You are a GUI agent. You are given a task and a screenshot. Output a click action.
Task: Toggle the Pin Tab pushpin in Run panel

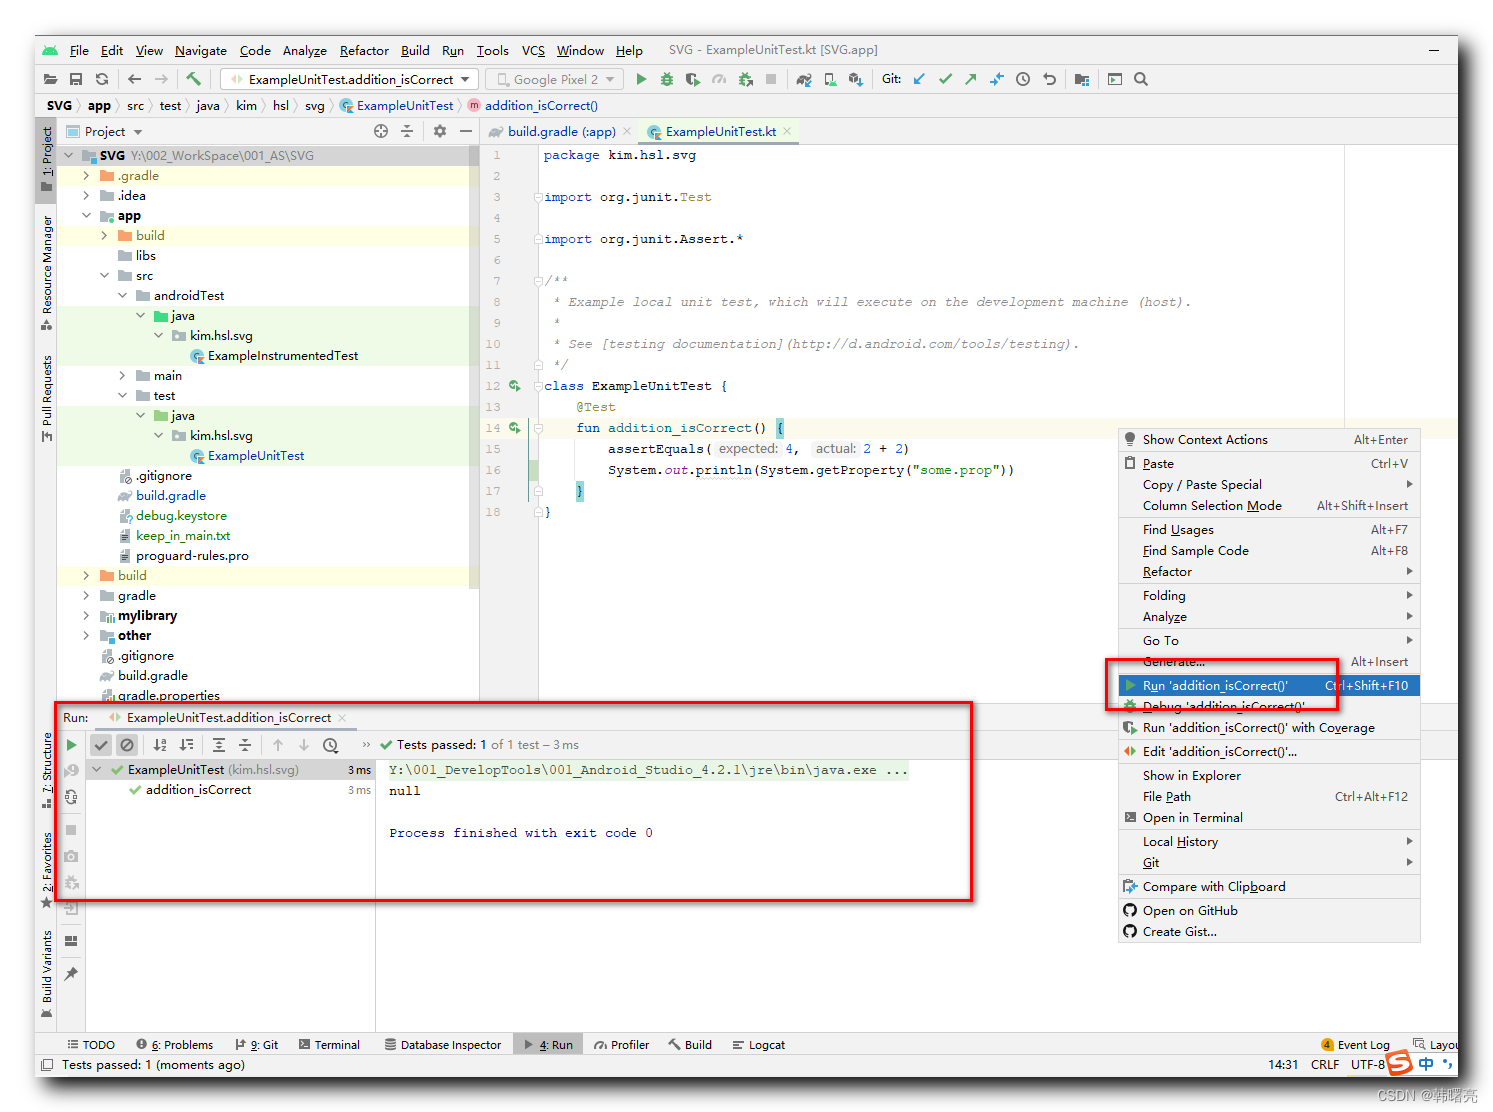[71, 974]
